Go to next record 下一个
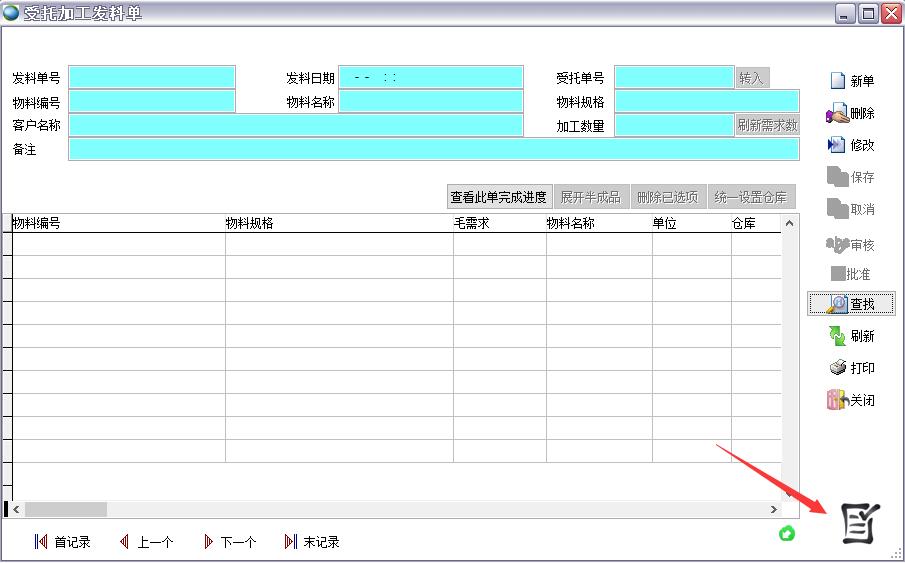This screenshot has width=905, height=563. click(x=229, y=542)
